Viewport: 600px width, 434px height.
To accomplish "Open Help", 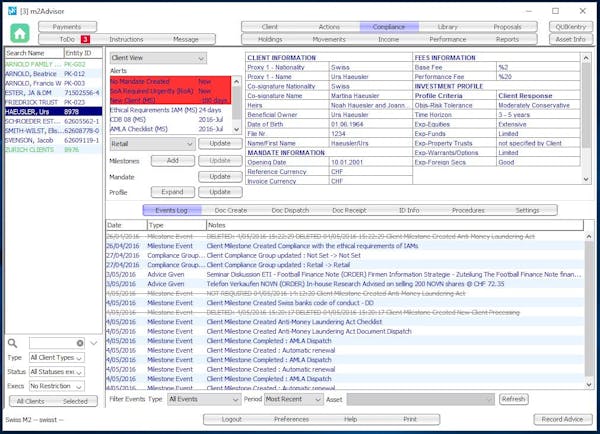I will click(351, 419).
